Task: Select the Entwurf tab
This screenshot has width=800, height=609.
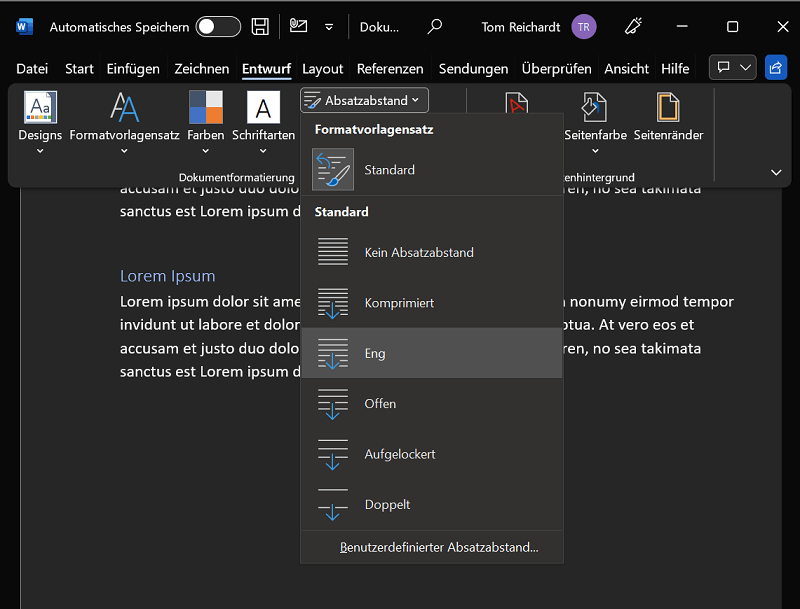Action: tap(266, 68)
